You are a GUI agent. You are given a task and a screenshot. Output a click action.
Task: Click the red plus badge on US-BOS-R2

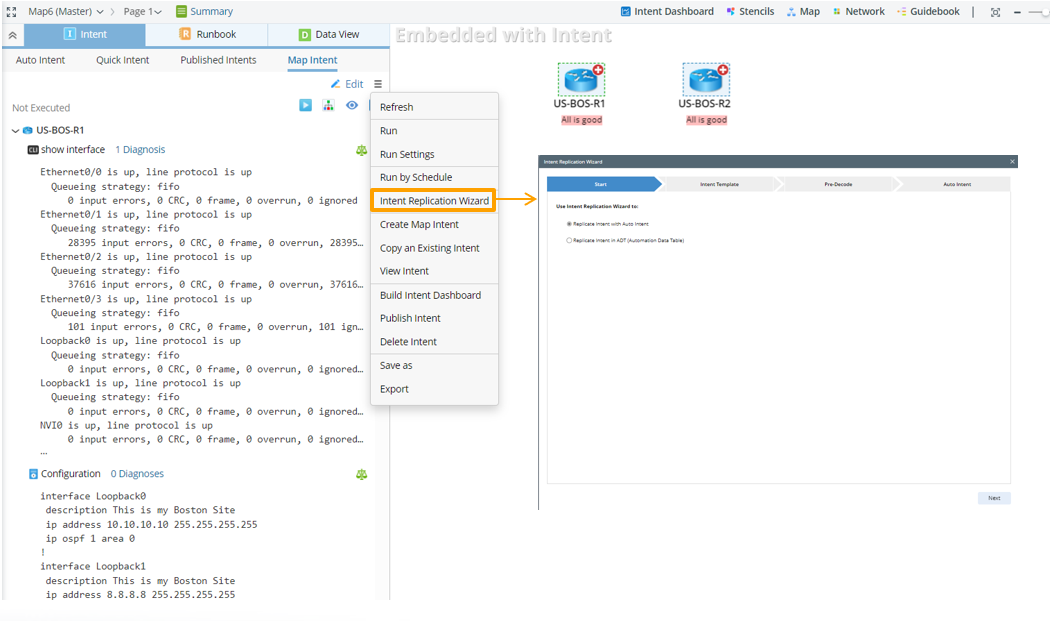723,69
